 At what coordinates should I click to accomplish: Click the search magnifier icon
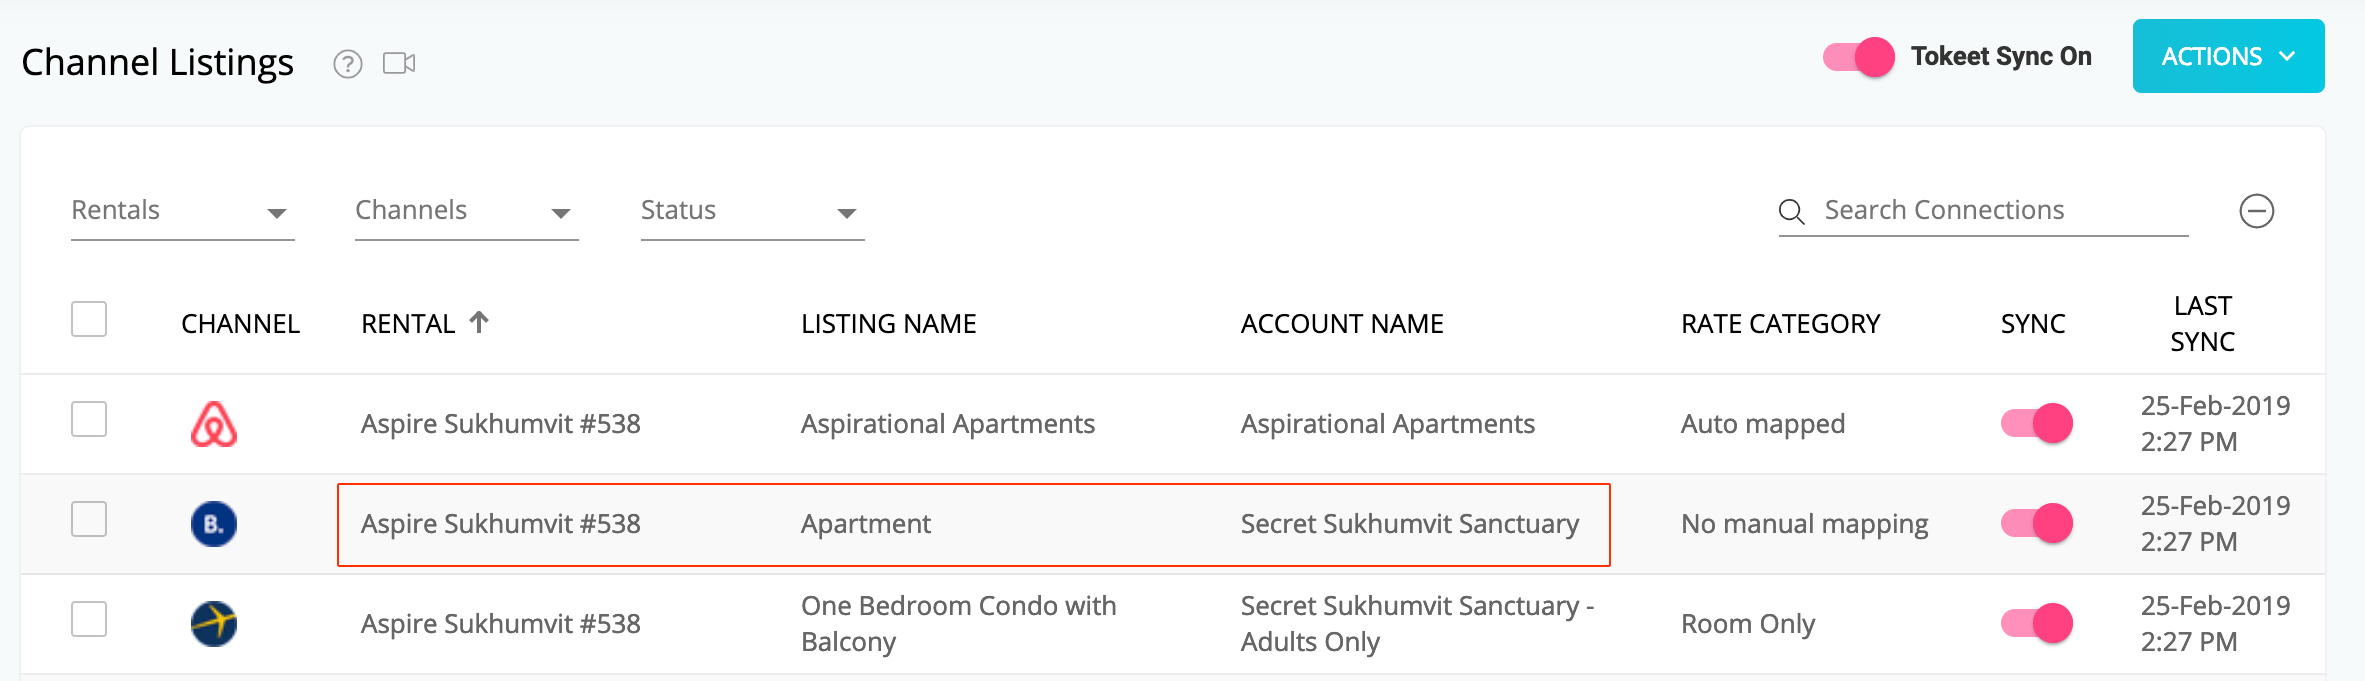(1792, 212)
